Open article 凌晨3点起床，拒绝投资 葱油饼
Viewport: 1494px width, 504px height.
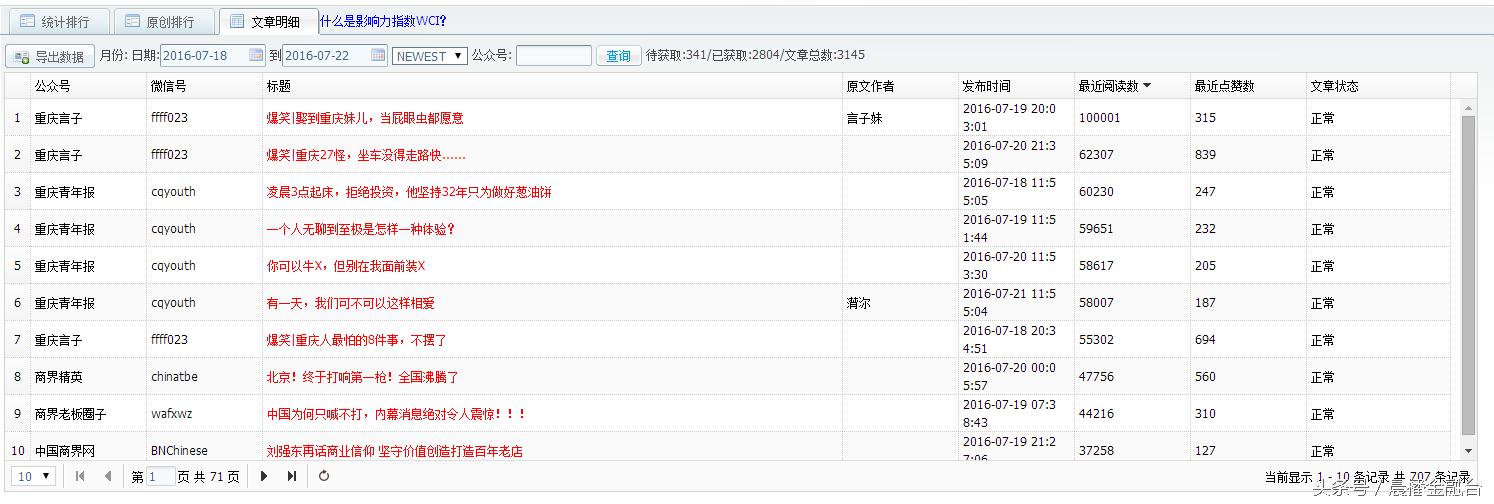pos(408,192)
